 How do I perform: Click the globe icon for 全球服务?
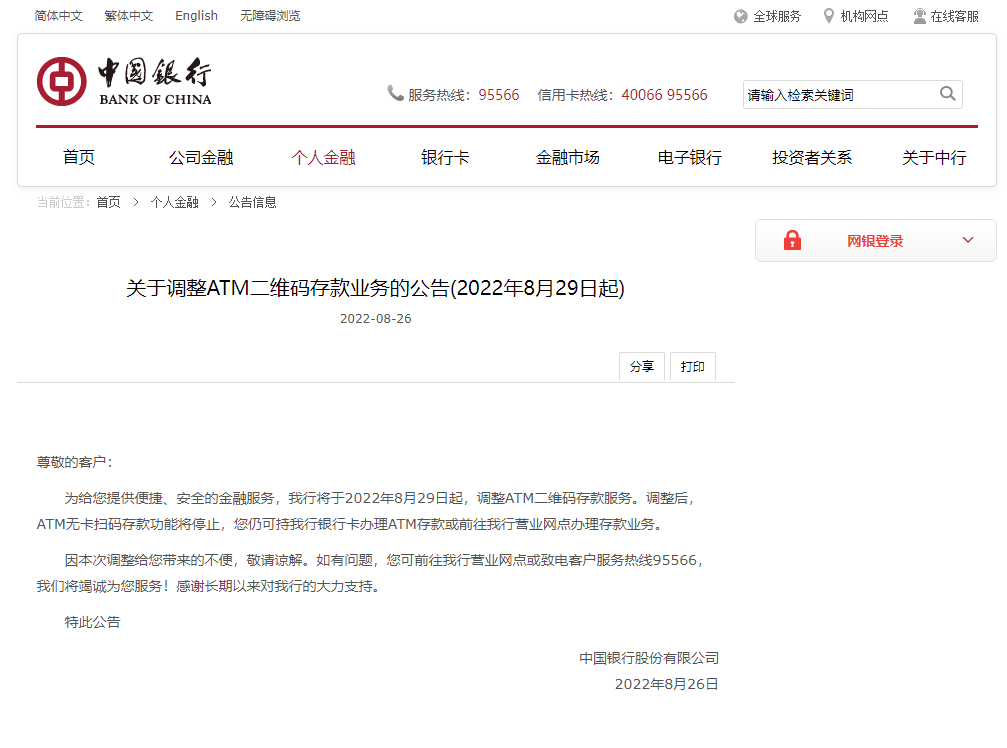tap(740, 17)
